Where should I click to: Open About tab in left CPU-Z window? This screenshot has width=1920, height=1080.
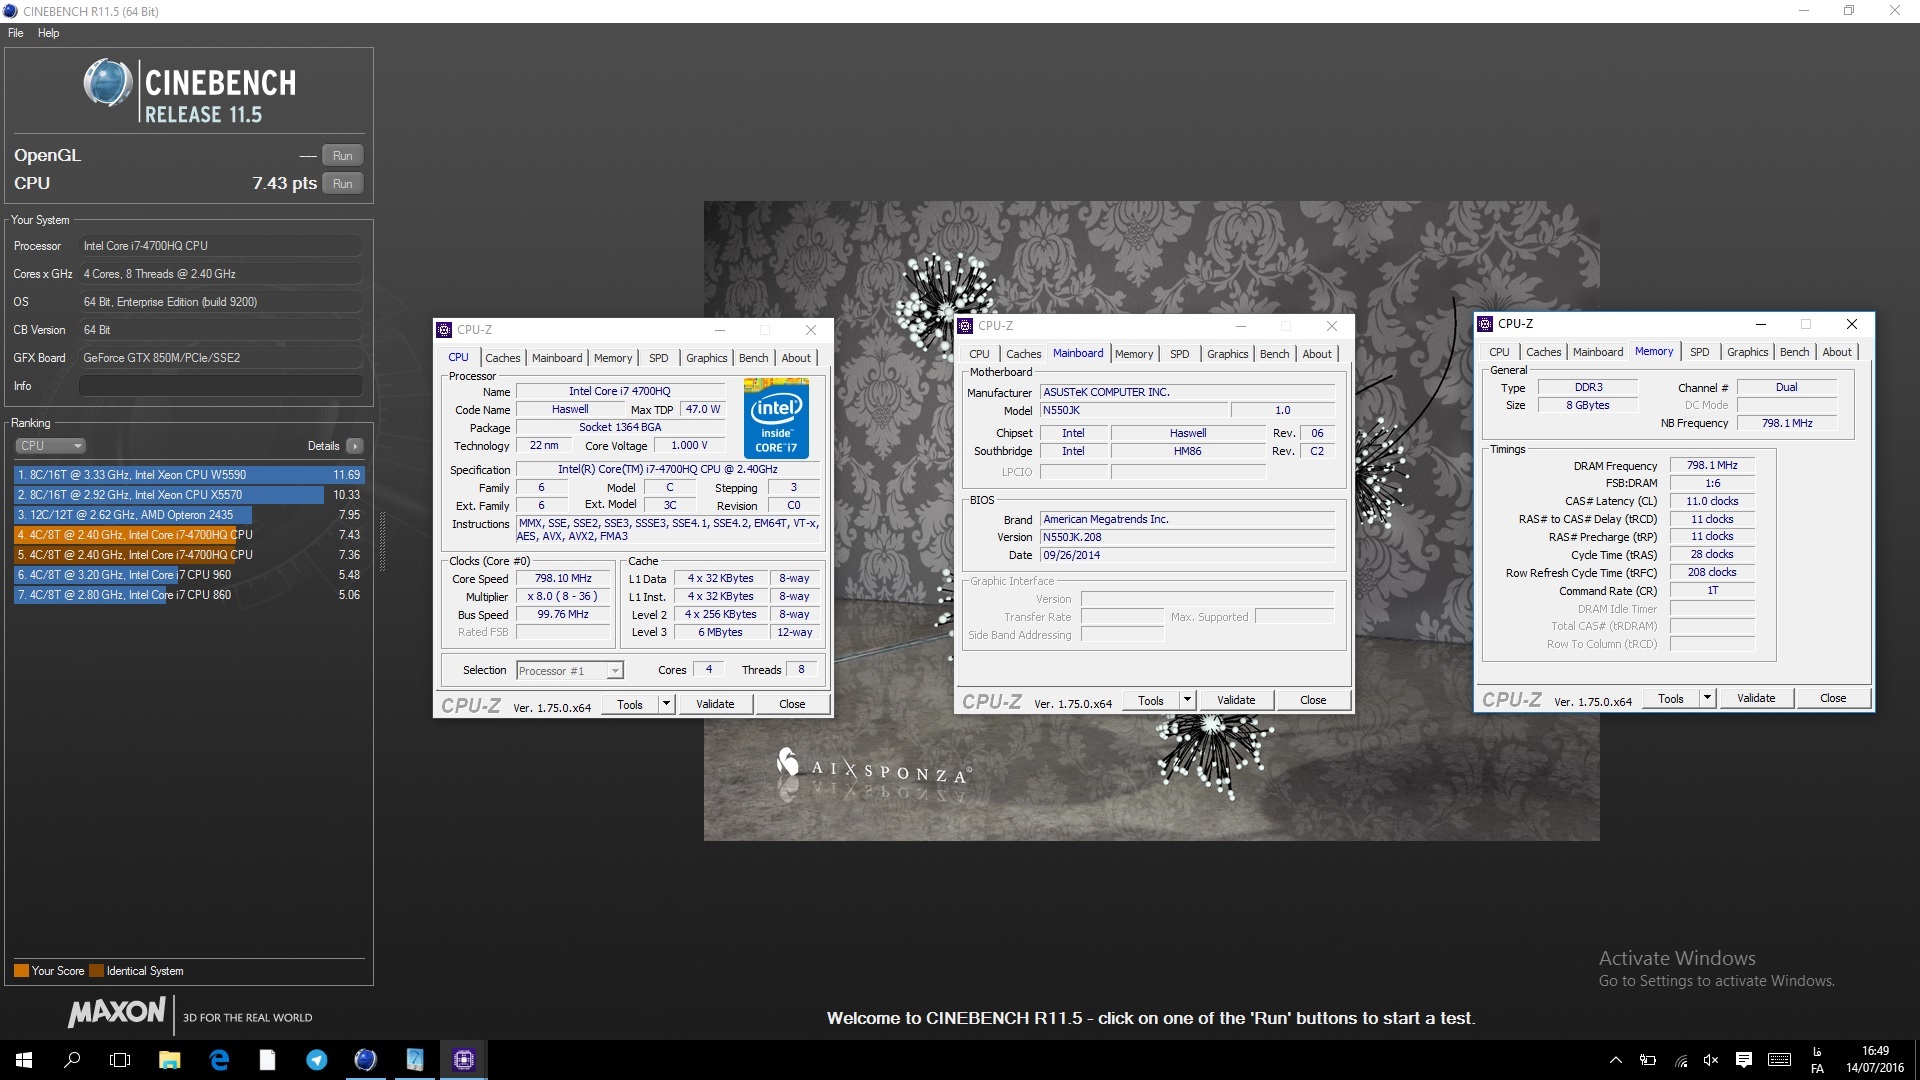tap(796, 358)
